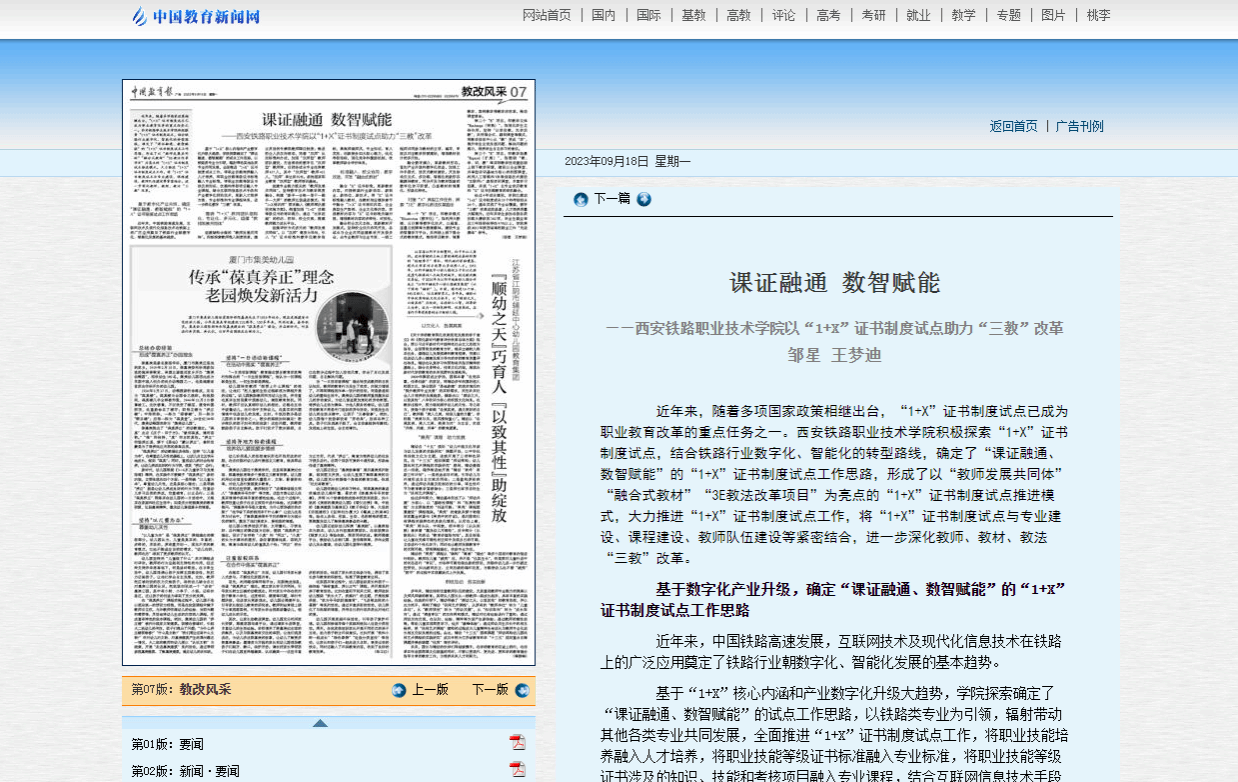
Task: Click the 下一版 next-page arrow icon
Action: pyautogui.click(x=522, y=690)
